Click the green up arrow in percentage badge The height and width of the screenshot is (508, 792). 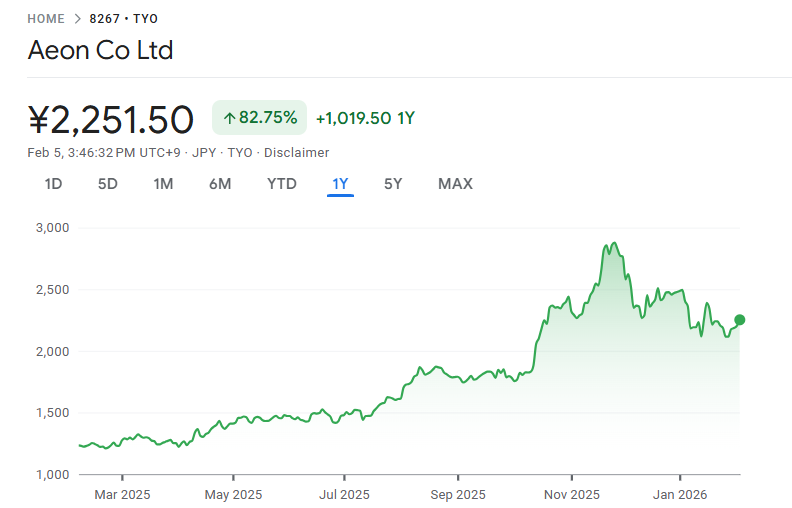(x=229, y=118)
